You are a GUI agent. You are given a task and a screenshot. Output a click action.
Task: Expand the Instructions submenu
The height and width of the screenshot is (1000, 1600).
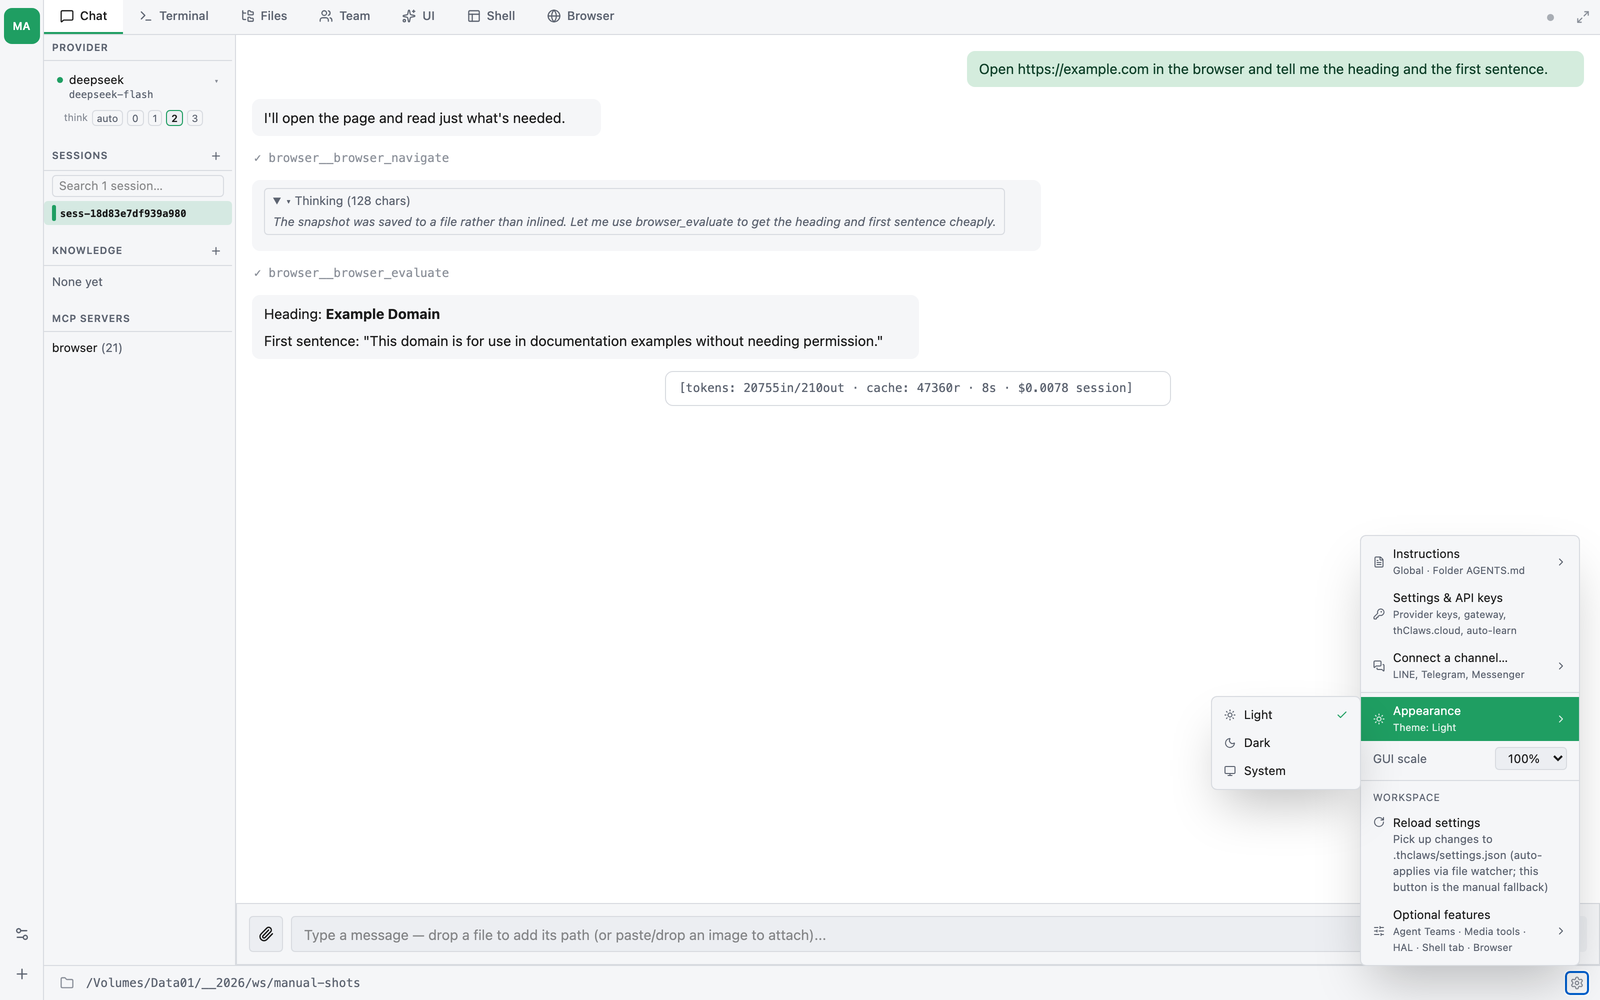[1470, 562]
